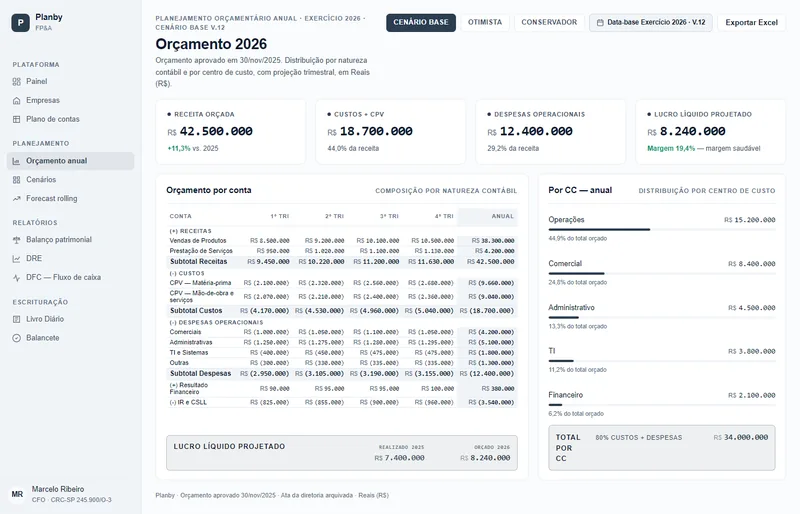Click Subtotal Custos row label
The image size is (800, 514).
point(196,310)
